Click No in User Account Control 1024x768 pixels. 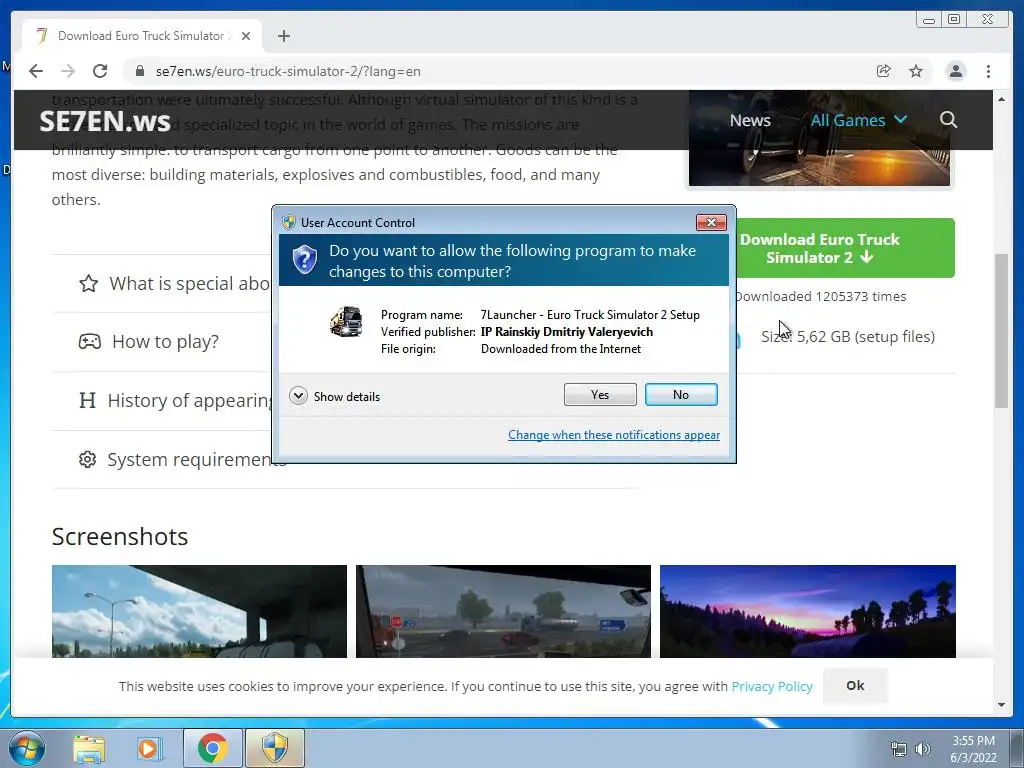coord(681,394)
